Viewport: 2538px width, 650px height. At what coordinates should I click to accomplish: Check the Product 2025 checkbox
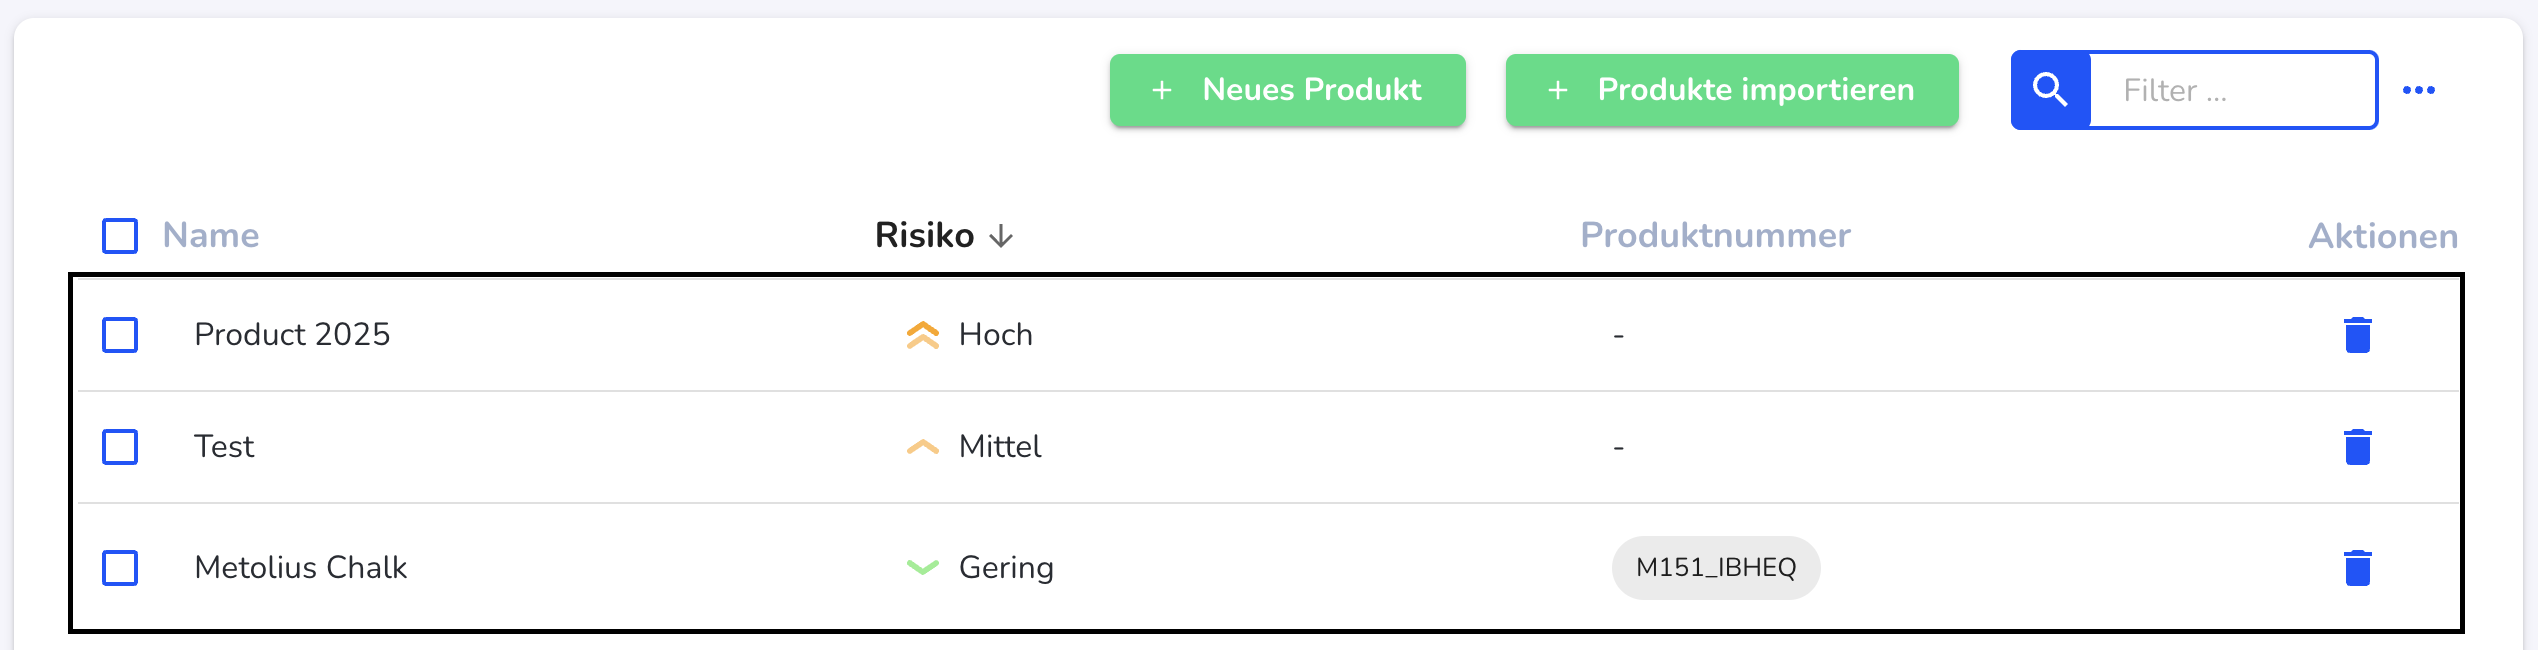(120, 335)
